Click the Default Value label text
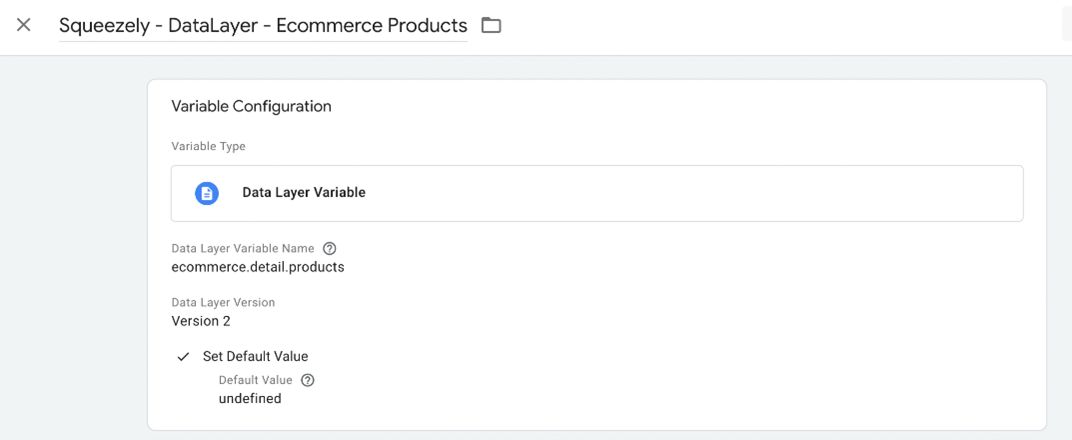Image resolution: width=1072 pixels, height=440 pixels. 255,380
